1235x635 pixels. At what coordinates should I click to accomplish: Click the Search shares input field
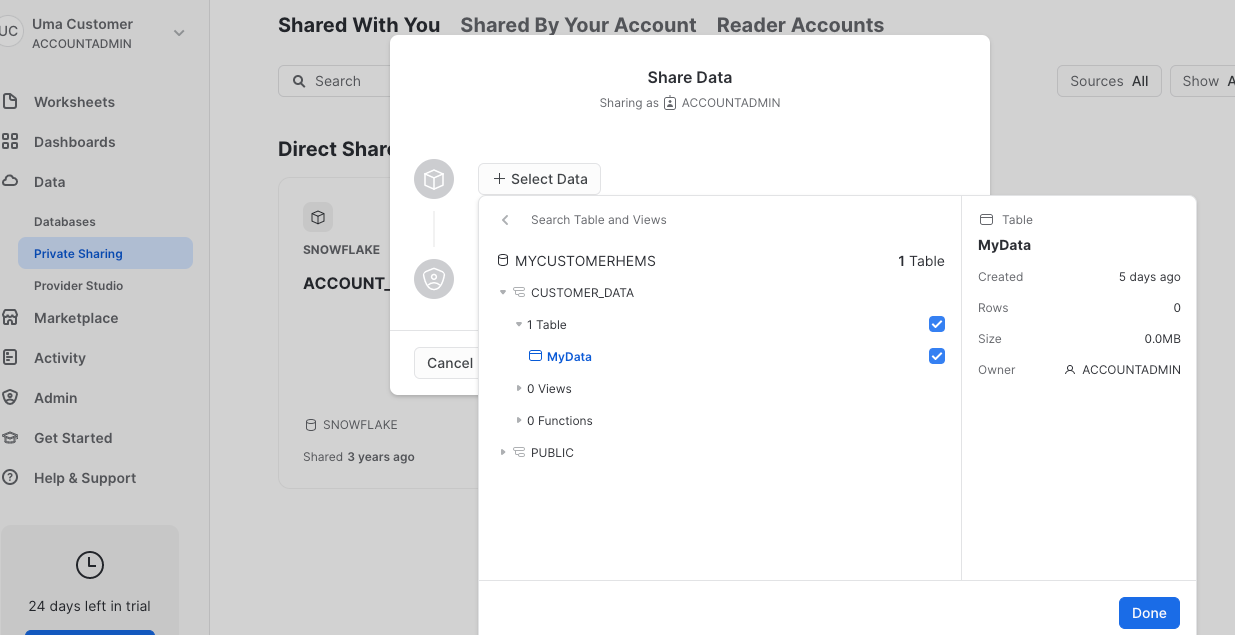(335, 81)
